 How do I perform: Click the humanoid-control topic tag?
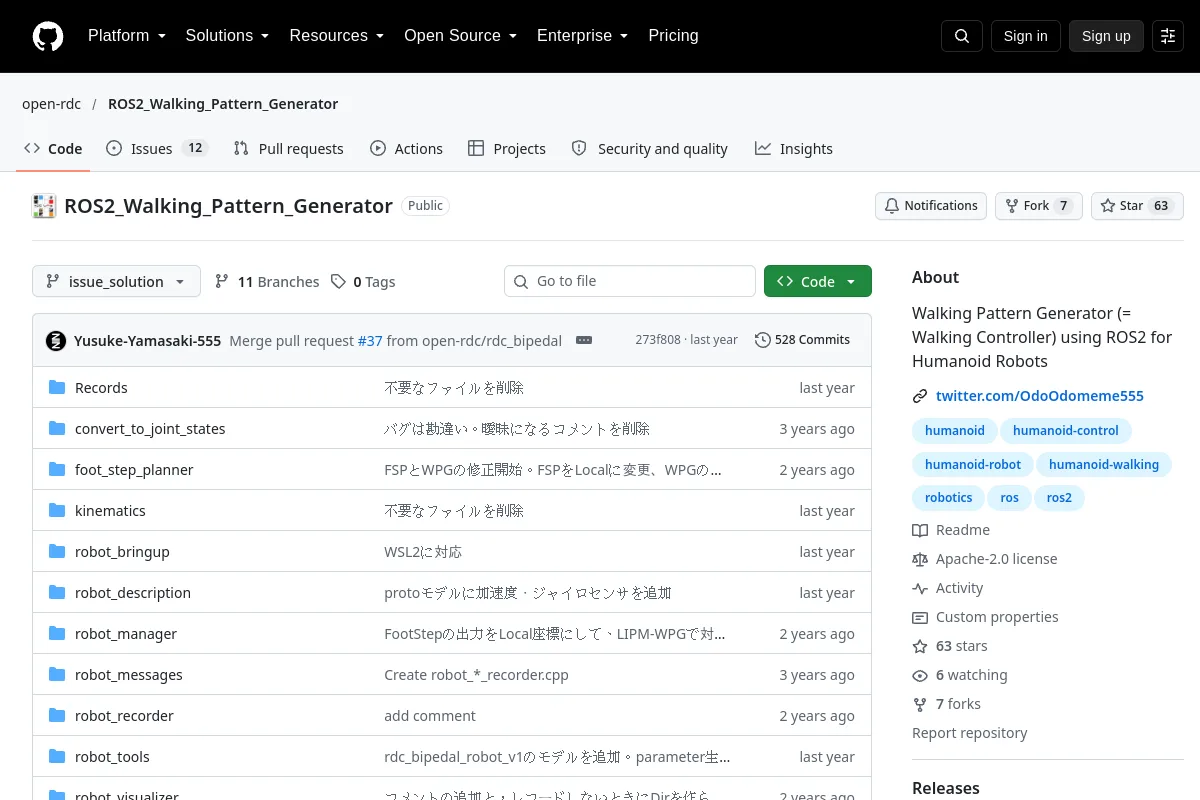click(x=1066, y=431)
